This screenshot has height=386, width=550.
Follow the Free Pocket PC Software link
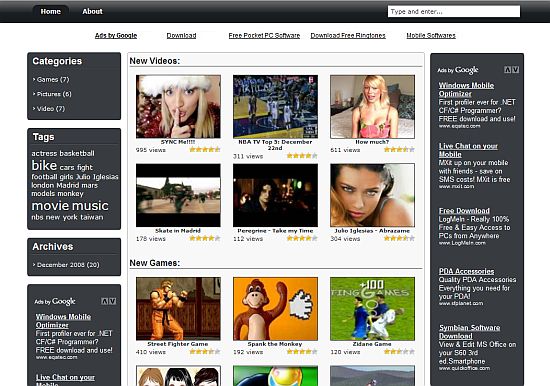[x=264, y=35]
